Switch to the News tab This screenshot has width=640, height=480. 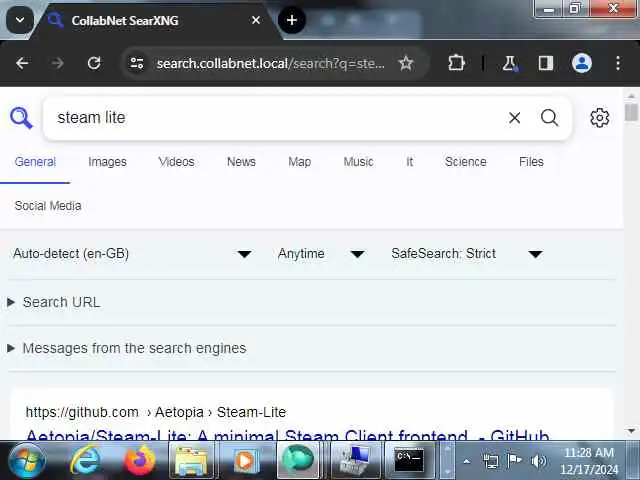tap(241, 162)
